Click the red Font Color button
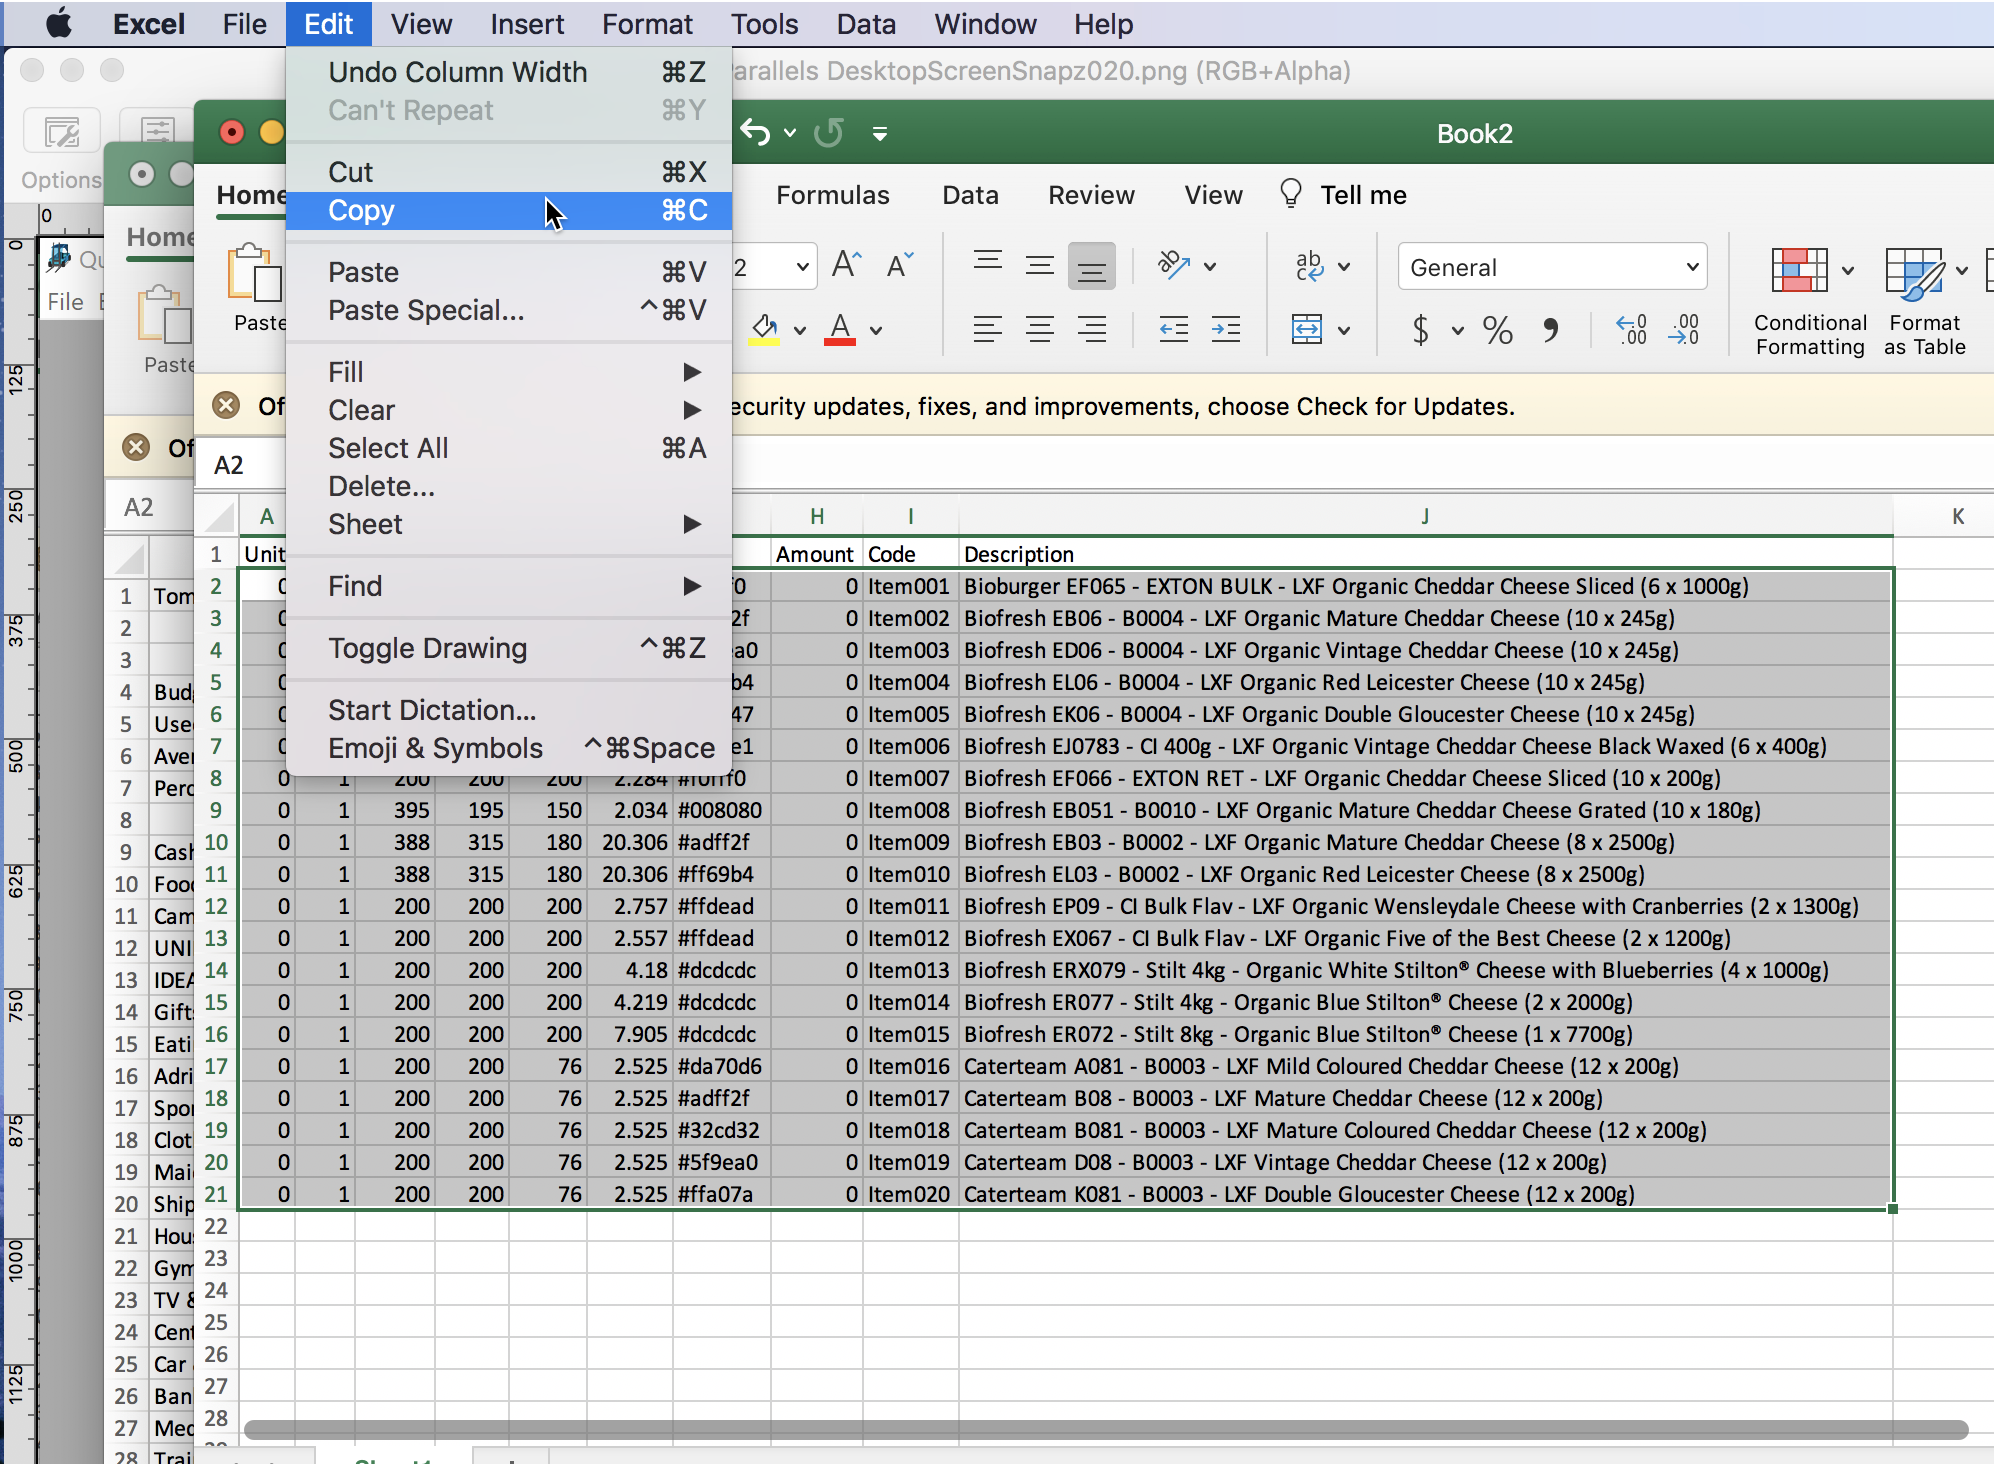The image size is (1994, 1464). pos(840,329)
